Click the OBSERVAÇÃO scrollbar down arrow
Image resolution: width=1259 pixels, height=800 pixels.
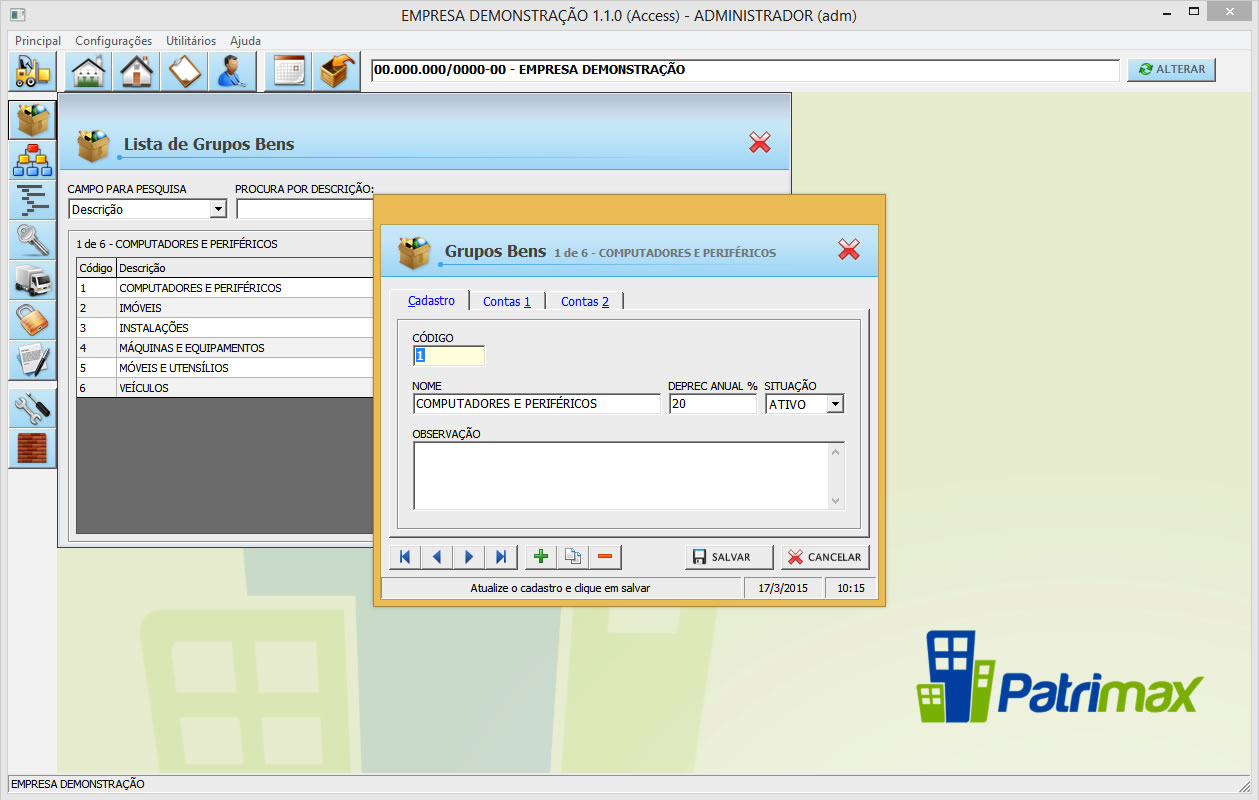coord(837,501)
